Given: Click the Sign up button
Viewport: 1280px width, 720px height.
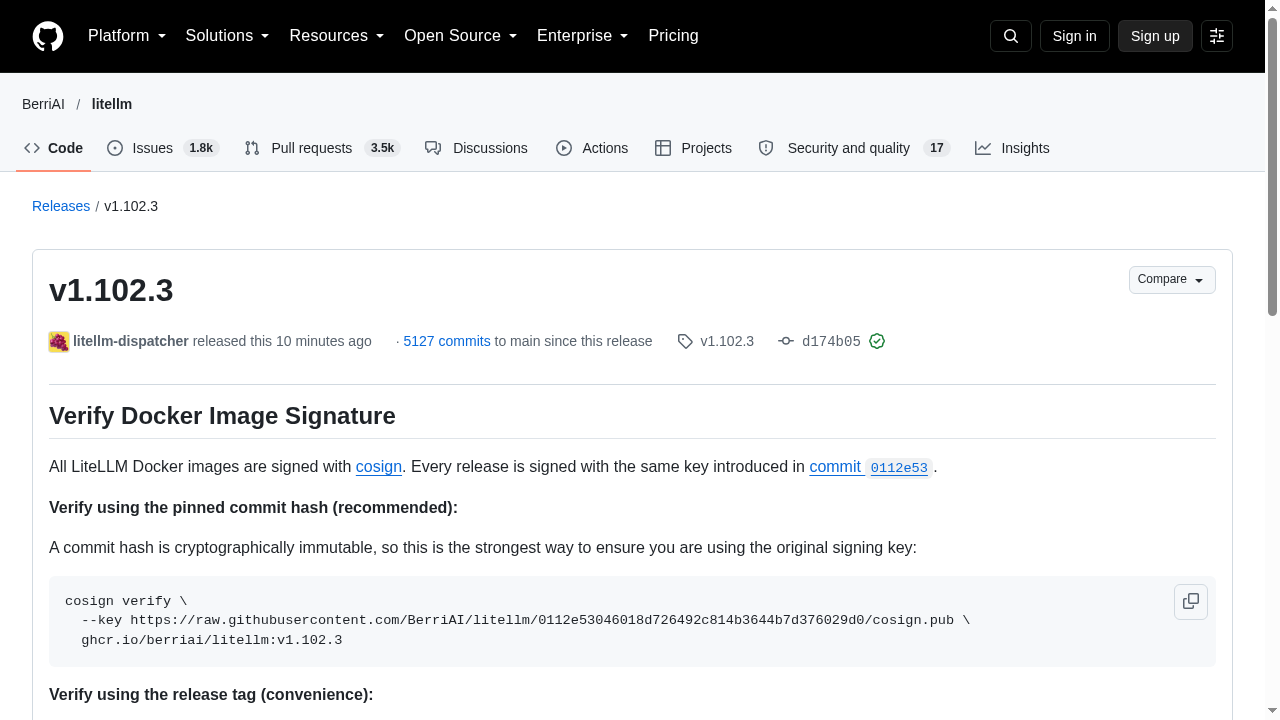Looking at the screenshot, I should click(1155, 36).
